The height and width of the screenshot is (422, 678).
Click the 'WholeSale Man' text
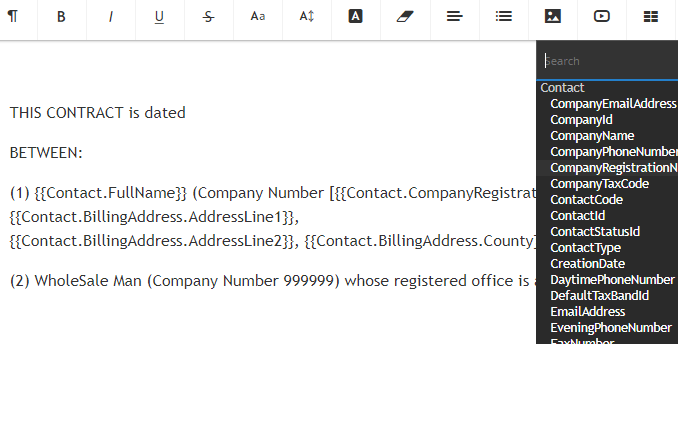(x=88, y=281)
